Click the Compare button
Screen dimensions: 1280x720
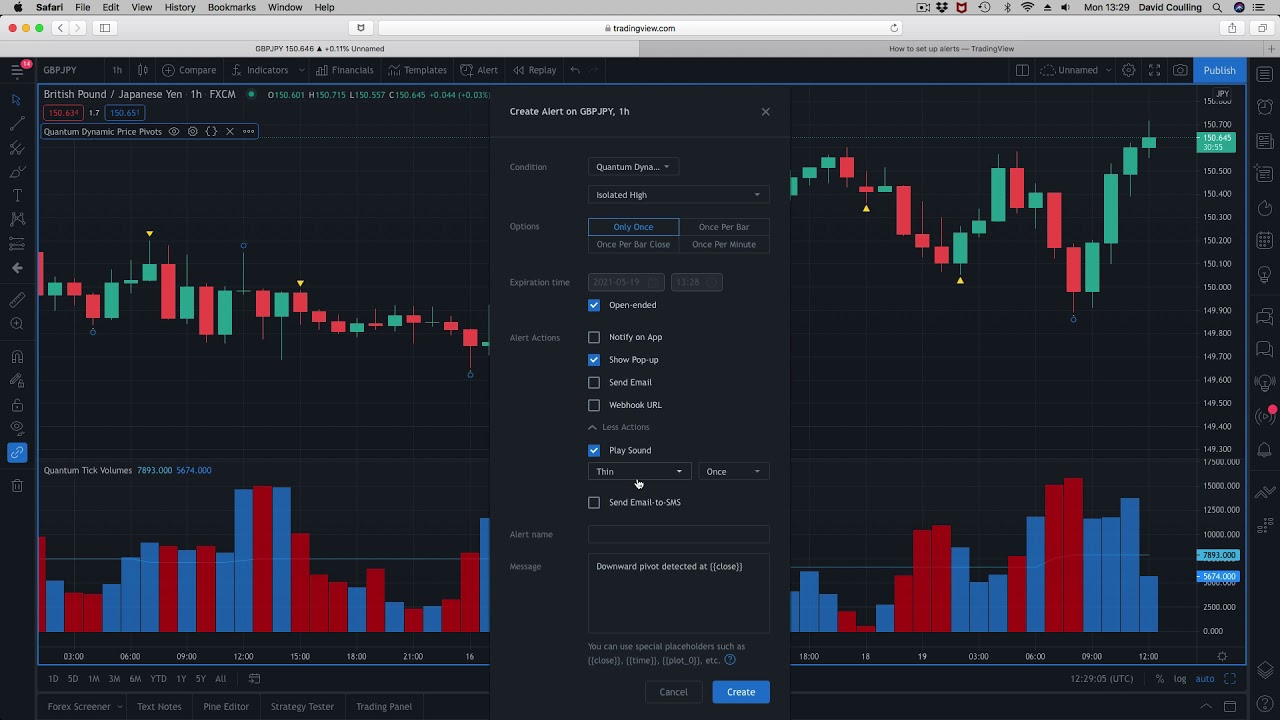click(189, 70)
